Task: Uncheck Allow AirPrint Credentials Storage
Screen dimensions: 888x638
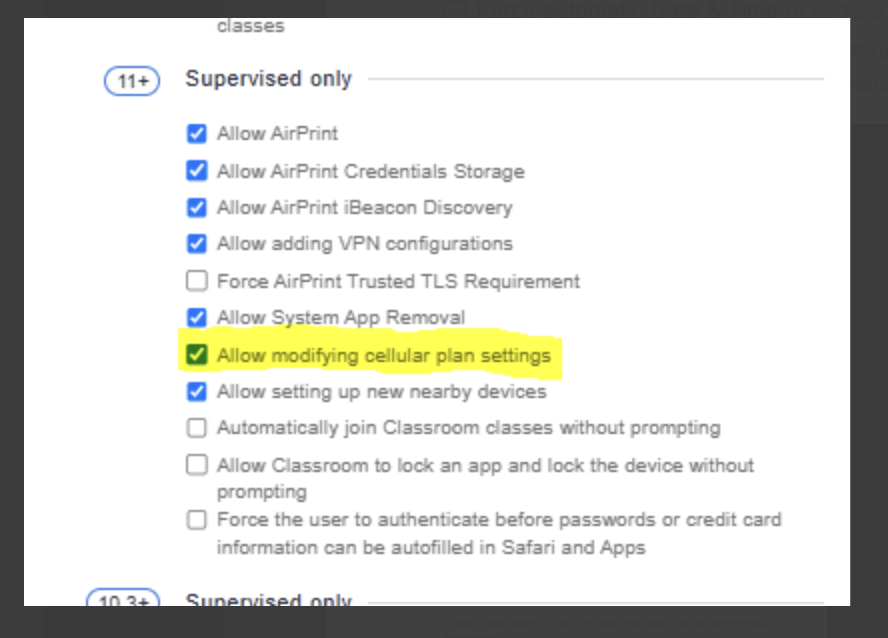Action: click(x=196, y=171)
